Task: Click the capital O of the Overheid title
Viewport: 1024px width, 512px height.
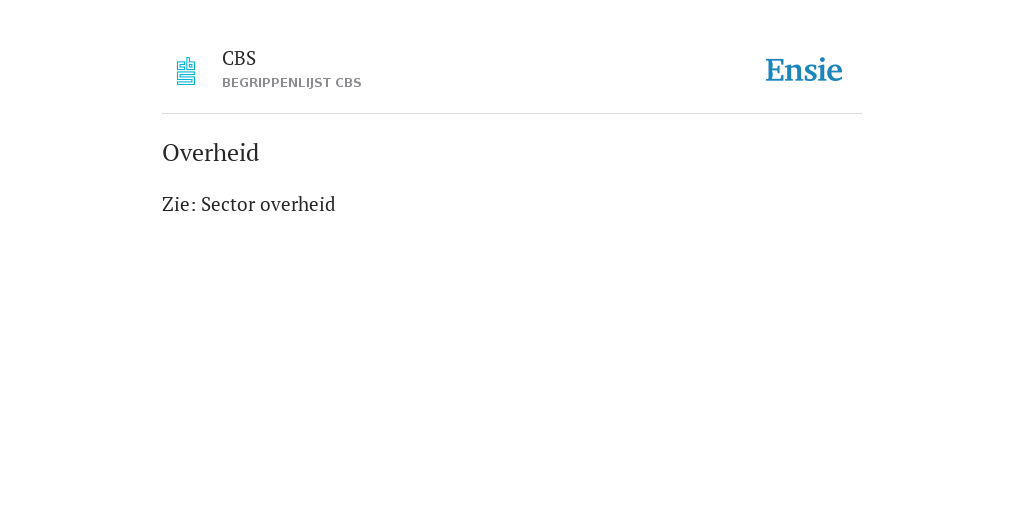Action: (170, 153)
